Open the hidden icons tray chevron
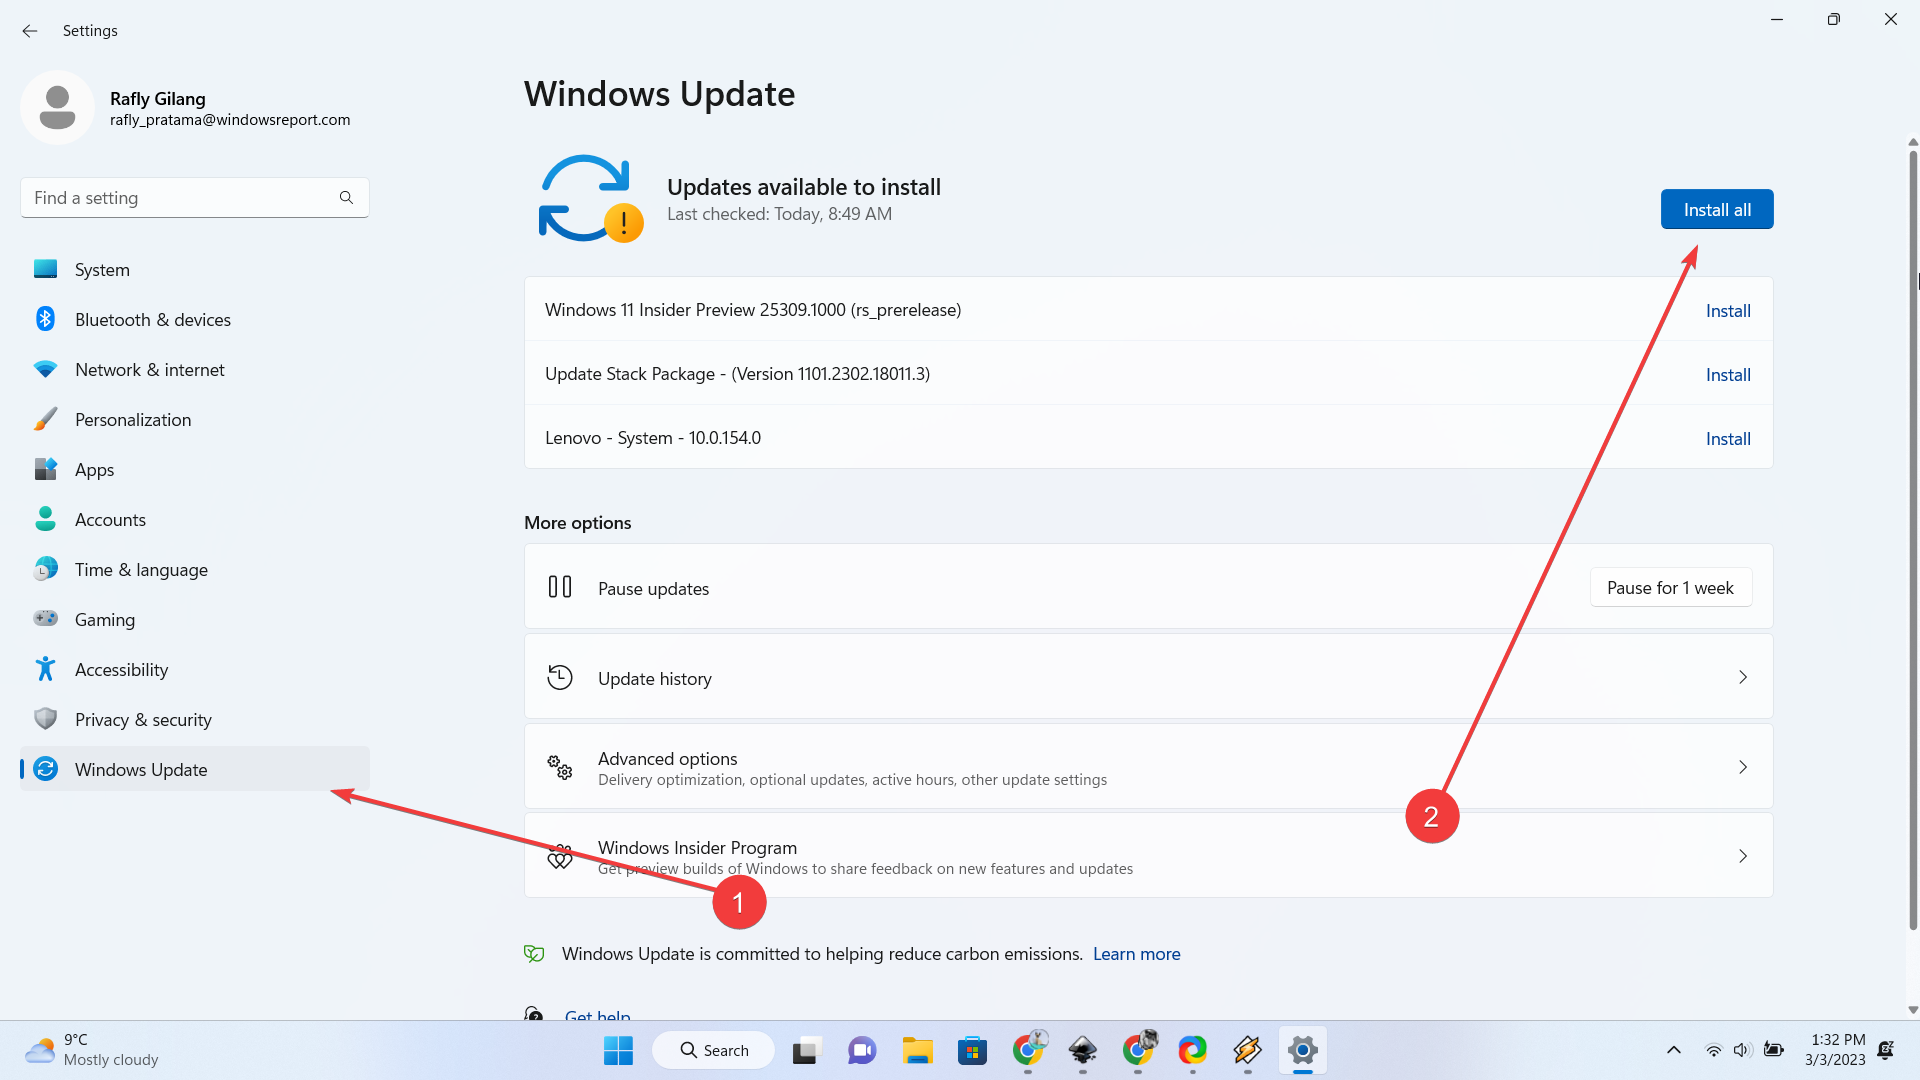The height and width of the screenshot is (1080, 1920). [1673, 1050]
